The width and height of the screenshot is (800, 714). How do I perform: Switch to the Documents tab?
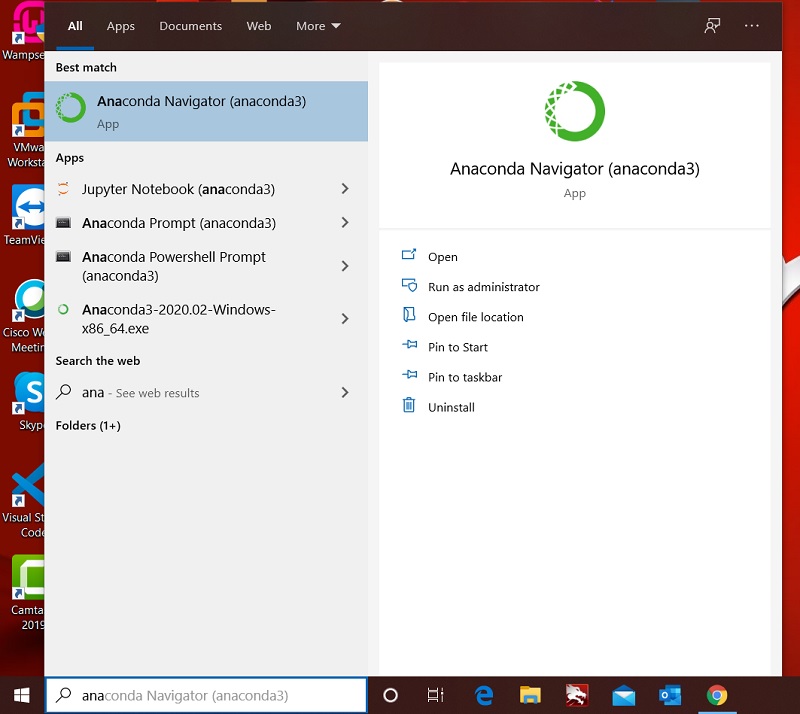(x=190, y=26)
